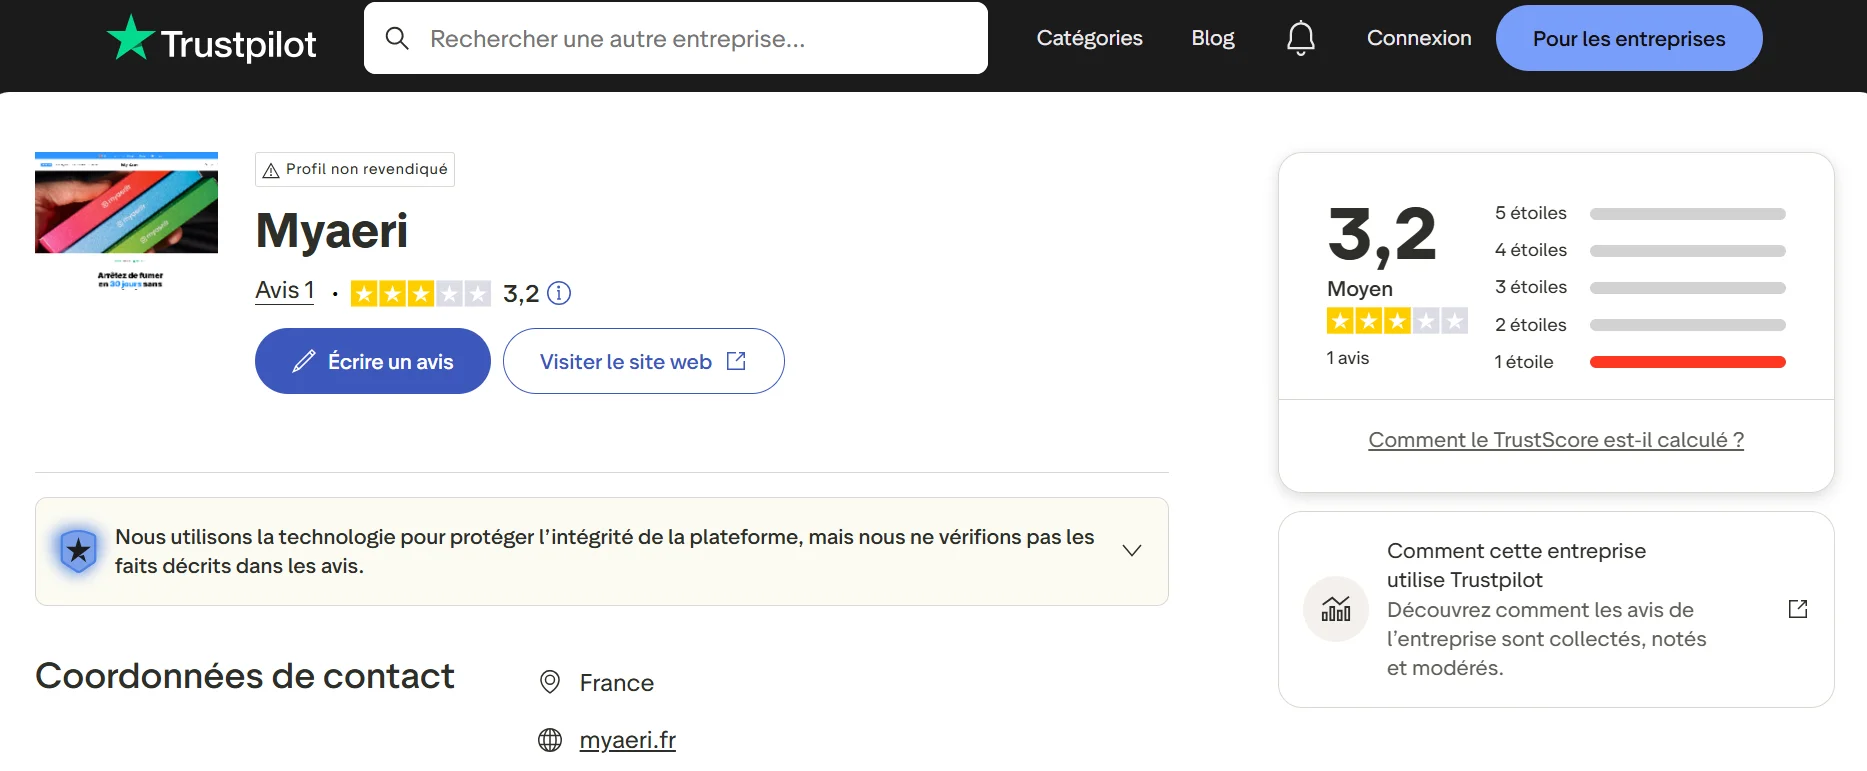Click the globe icon beside myaeri.fr

(550, 740)
